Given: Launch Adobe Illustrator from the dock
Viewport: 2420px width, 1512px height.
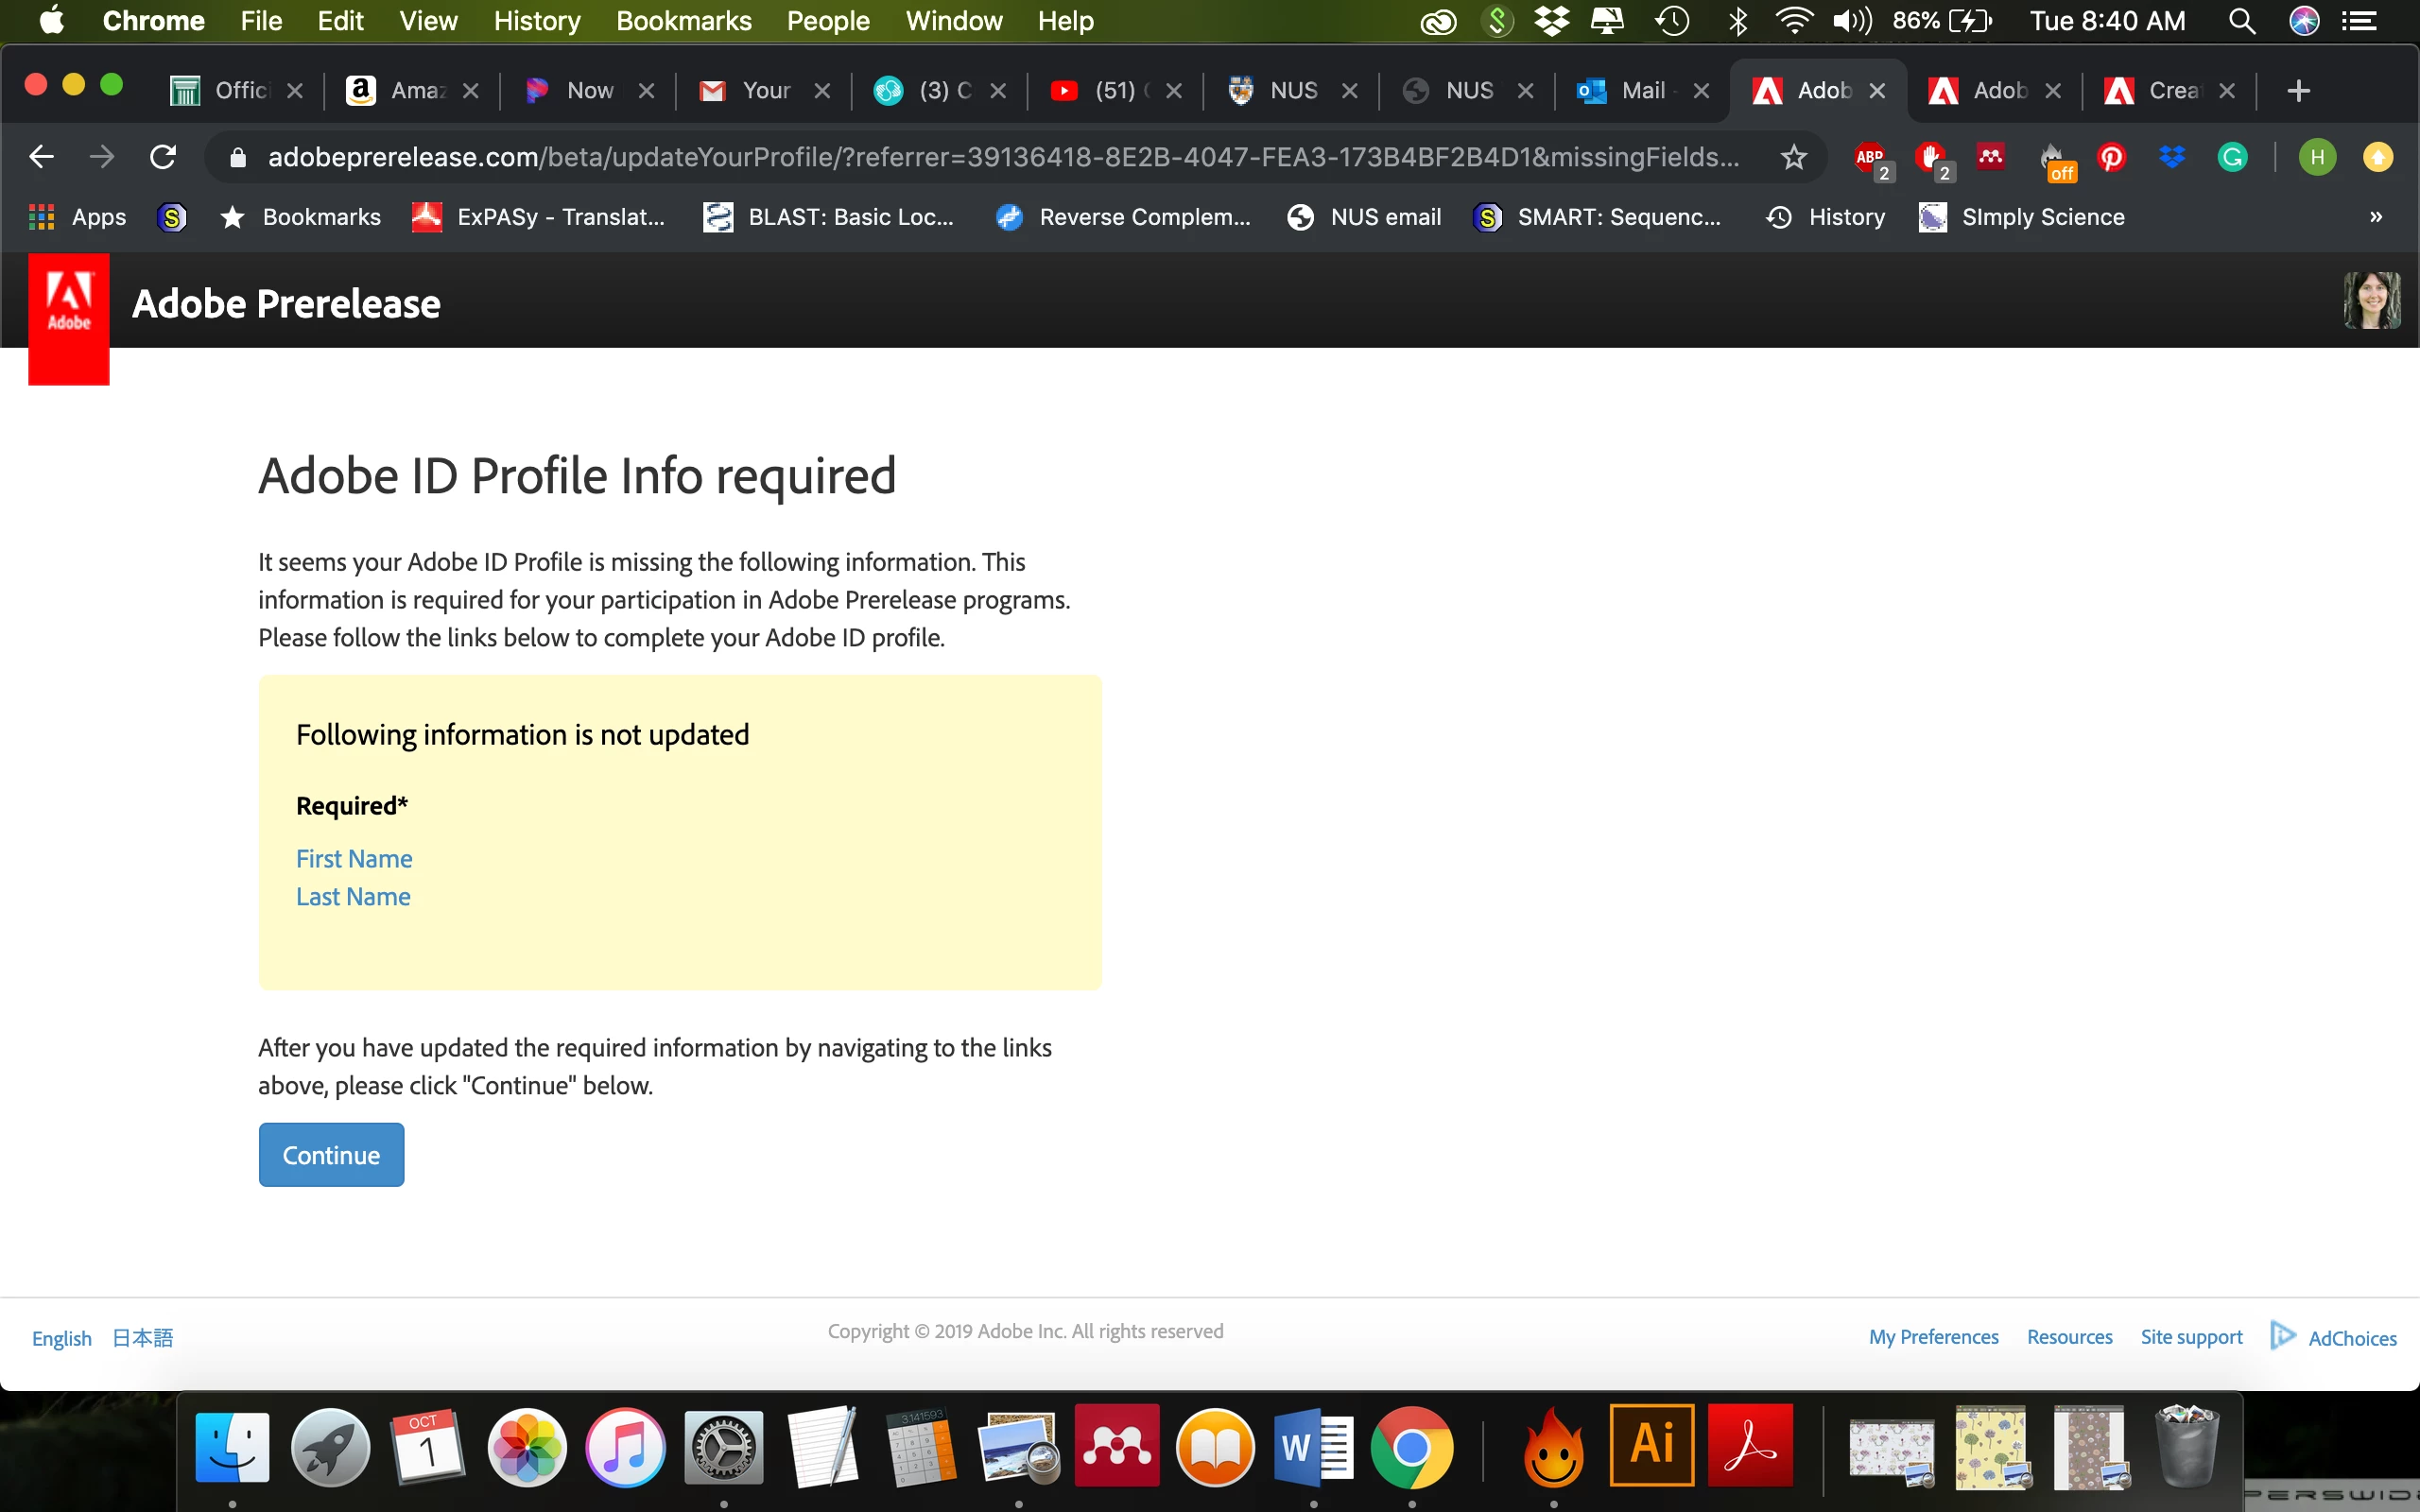Looking at the screenshot, I should point(1652,1445).
